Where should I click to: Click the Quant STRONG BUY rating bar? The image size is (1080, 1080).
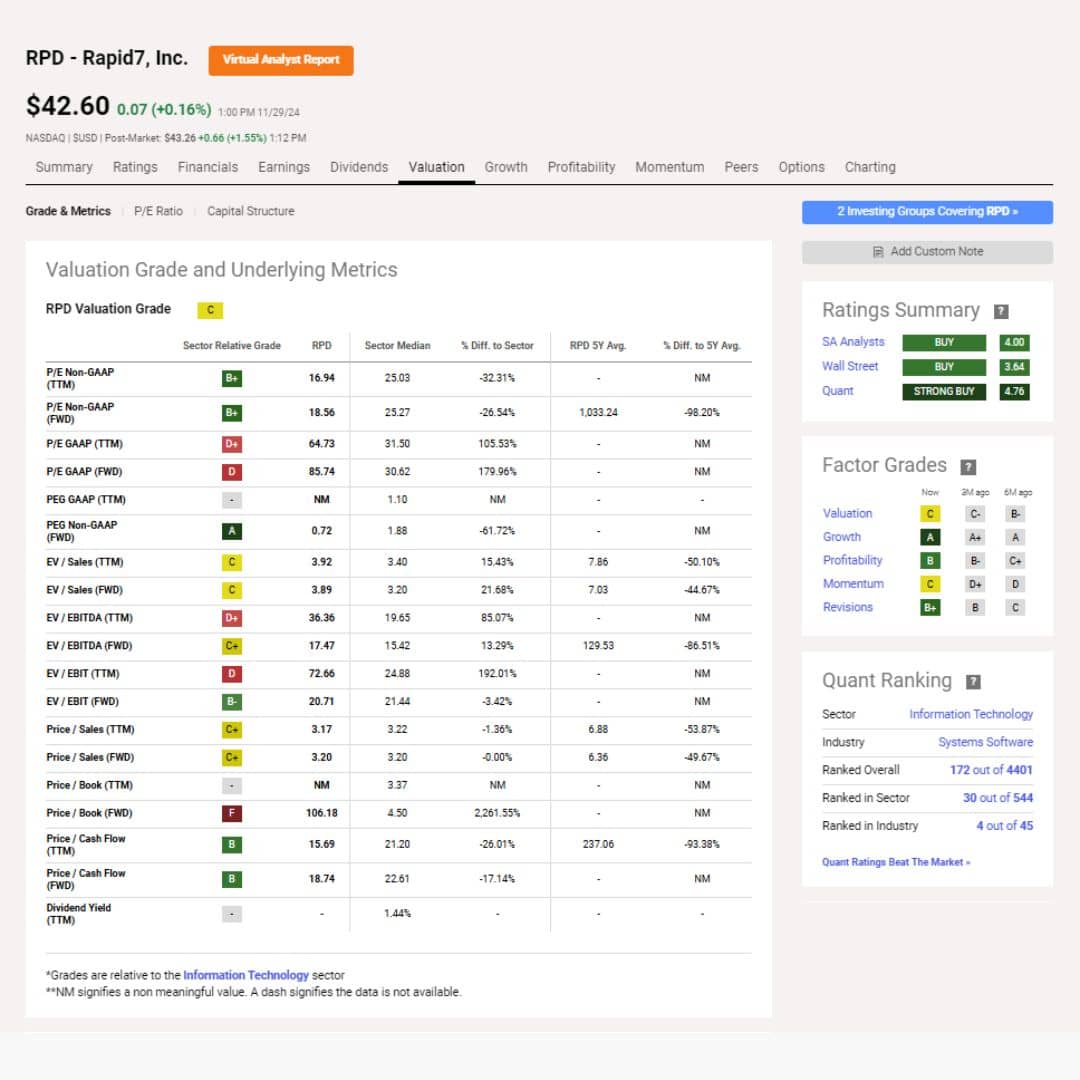click(x=944, y=392)
